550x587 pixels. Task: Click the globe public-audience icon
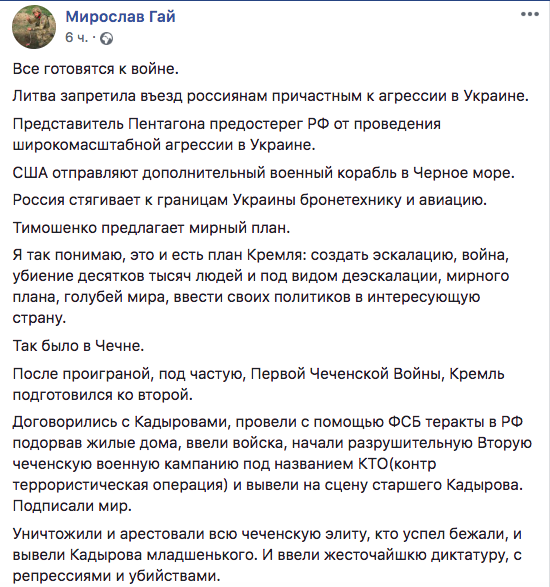point(107,38)
